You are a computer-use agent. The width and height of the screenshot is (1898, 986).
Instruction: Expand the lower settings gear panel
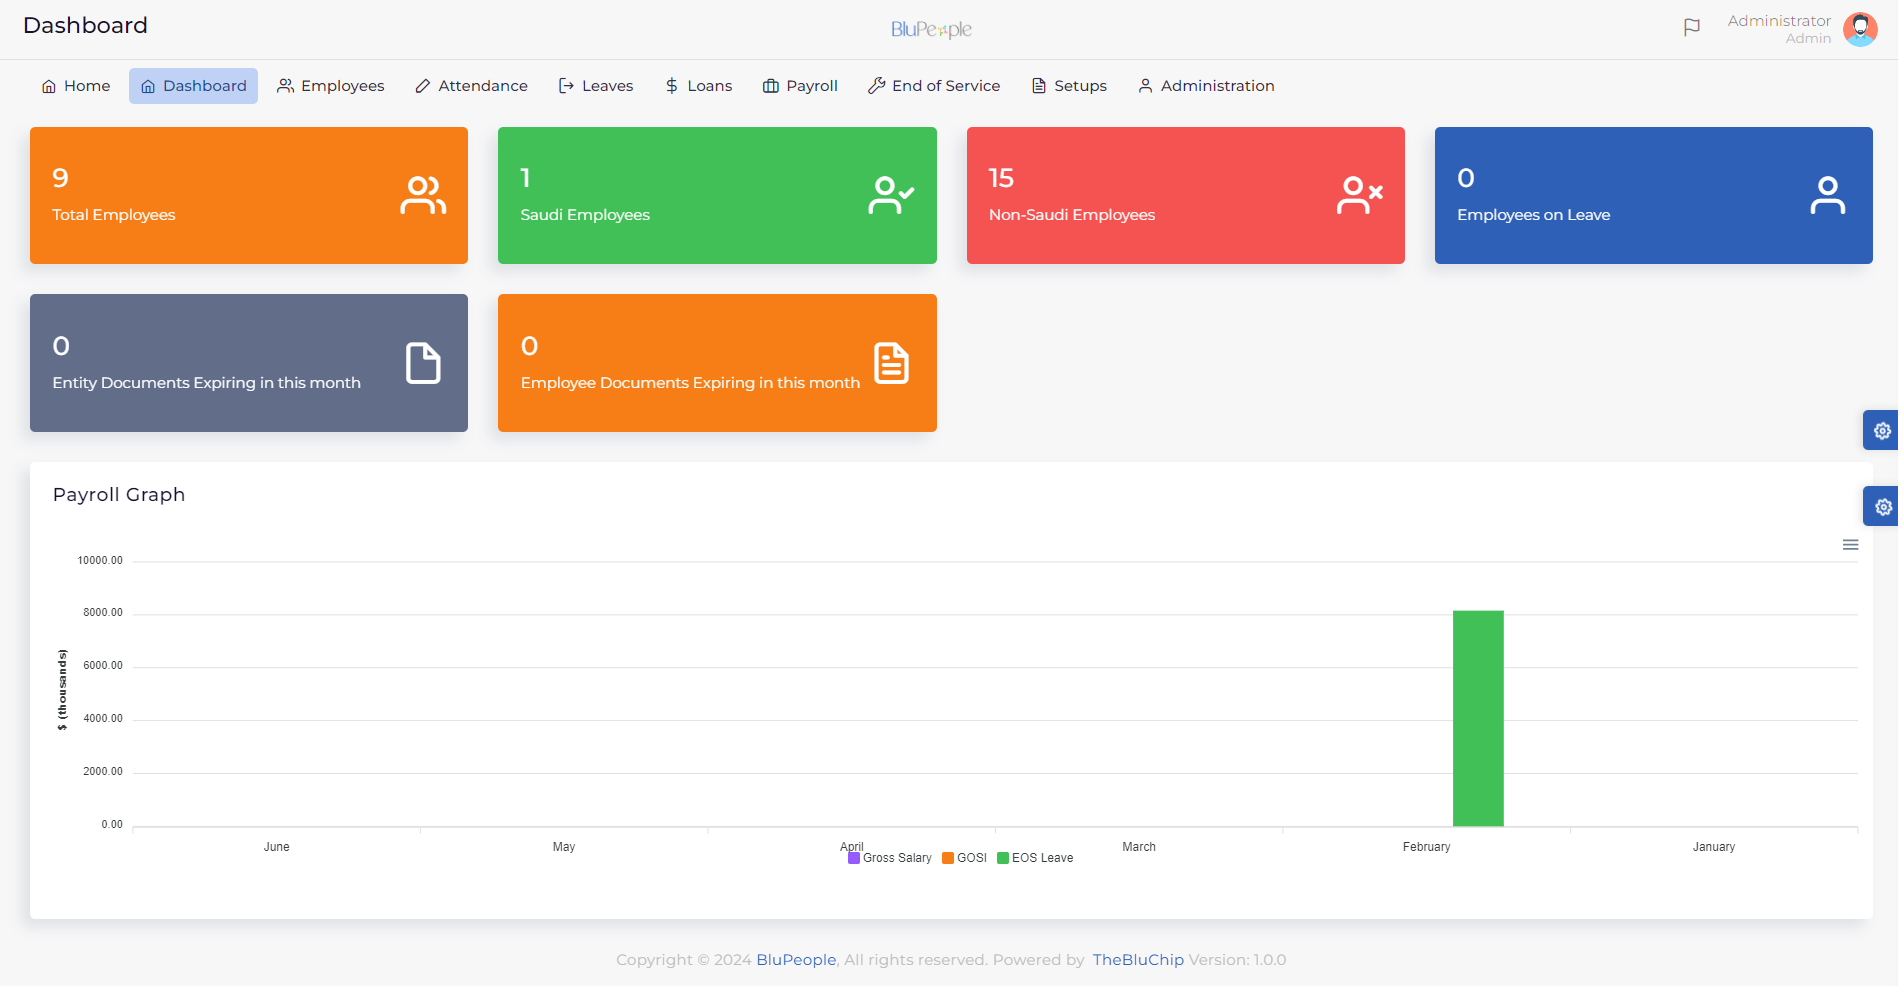coord(1883,506)
